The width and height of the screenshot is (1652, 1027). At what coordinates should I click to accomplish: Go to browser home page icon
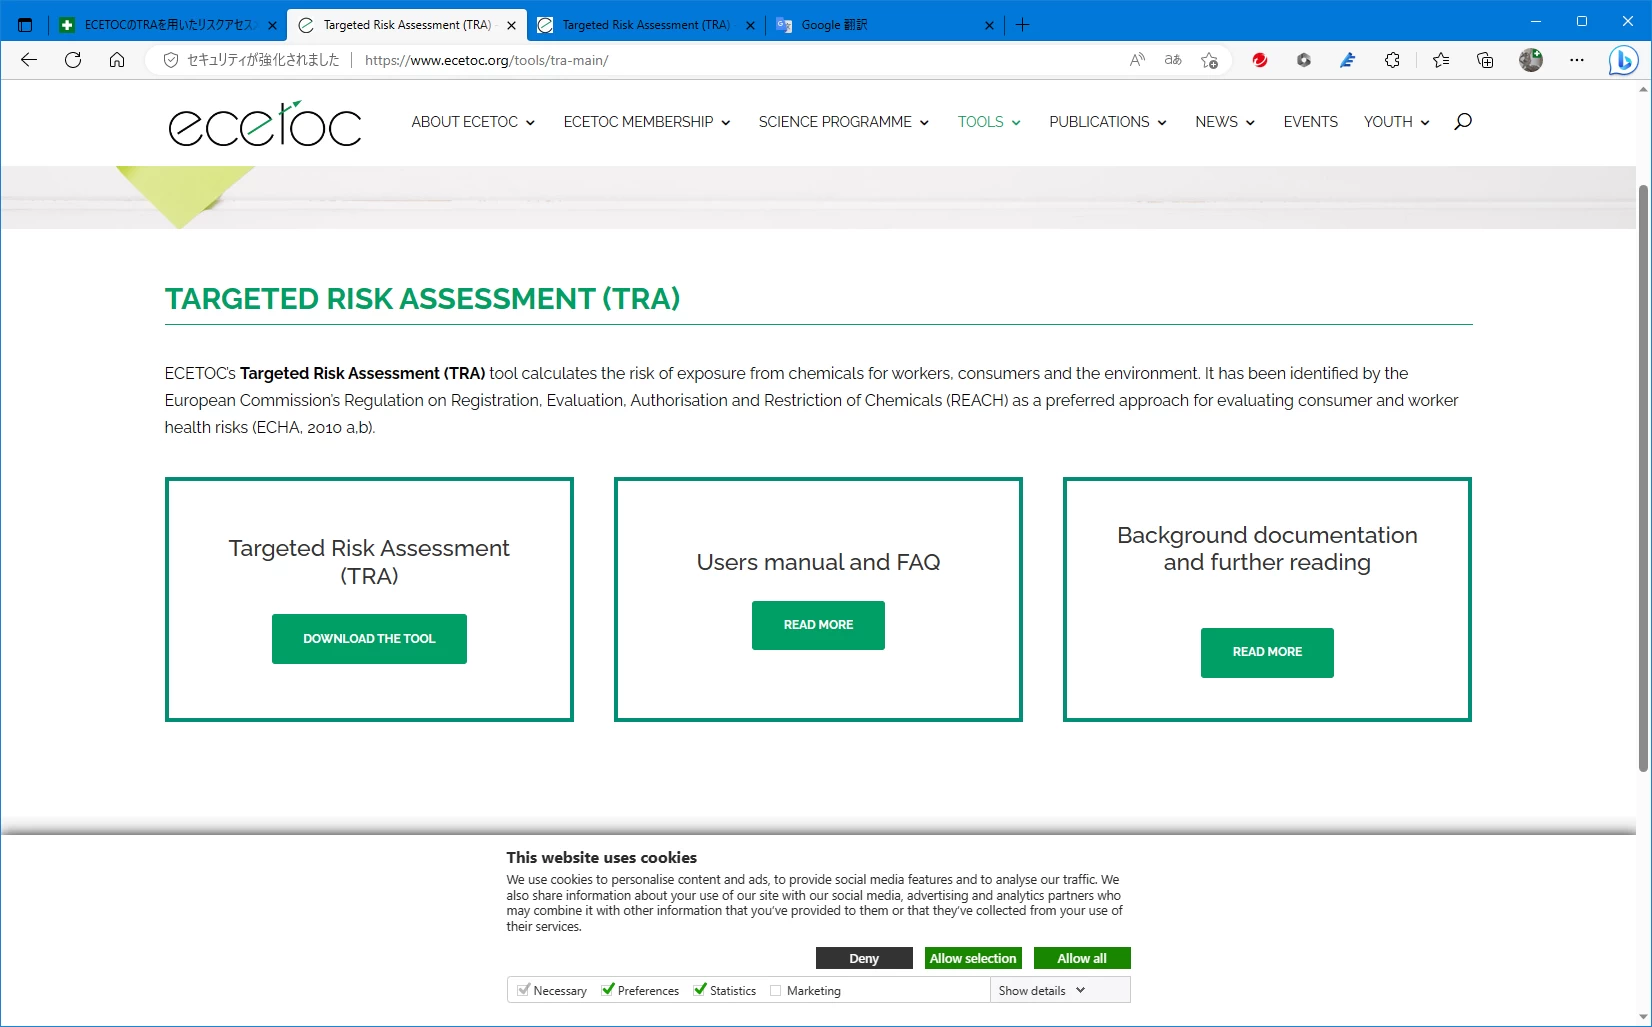(117, 60)
